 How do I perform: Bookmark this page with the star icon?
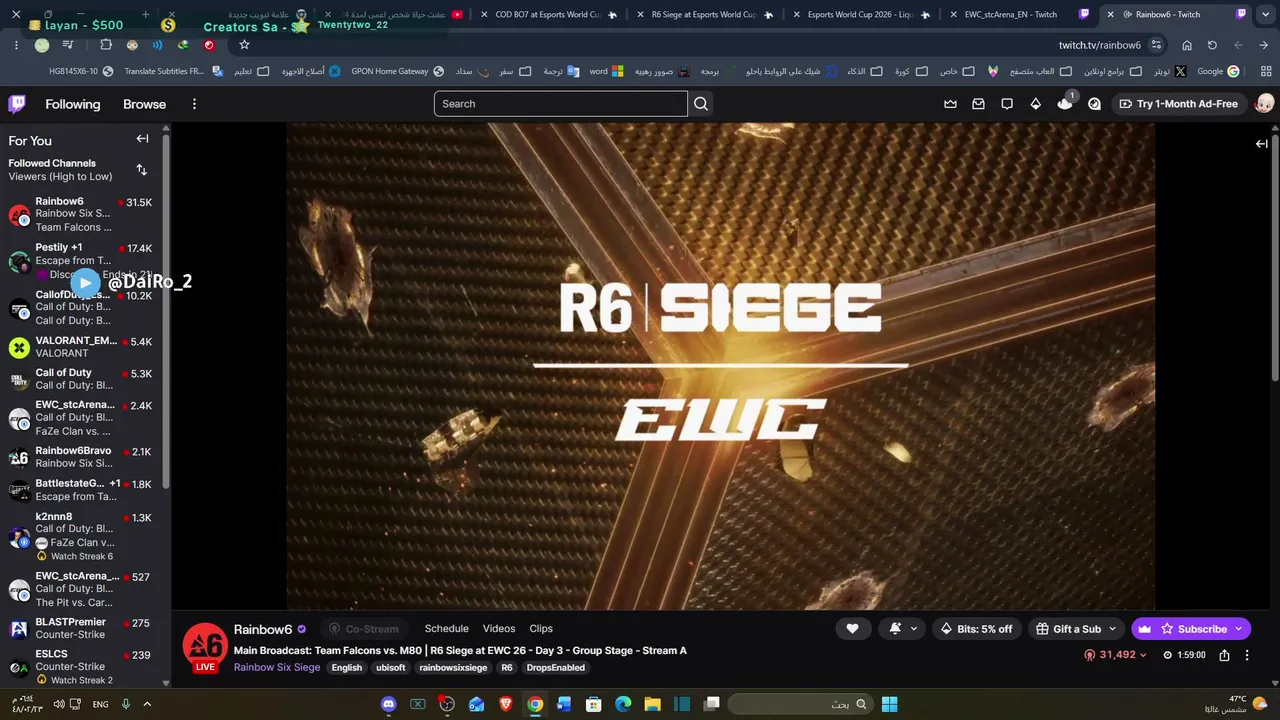[x=244, y=45]
